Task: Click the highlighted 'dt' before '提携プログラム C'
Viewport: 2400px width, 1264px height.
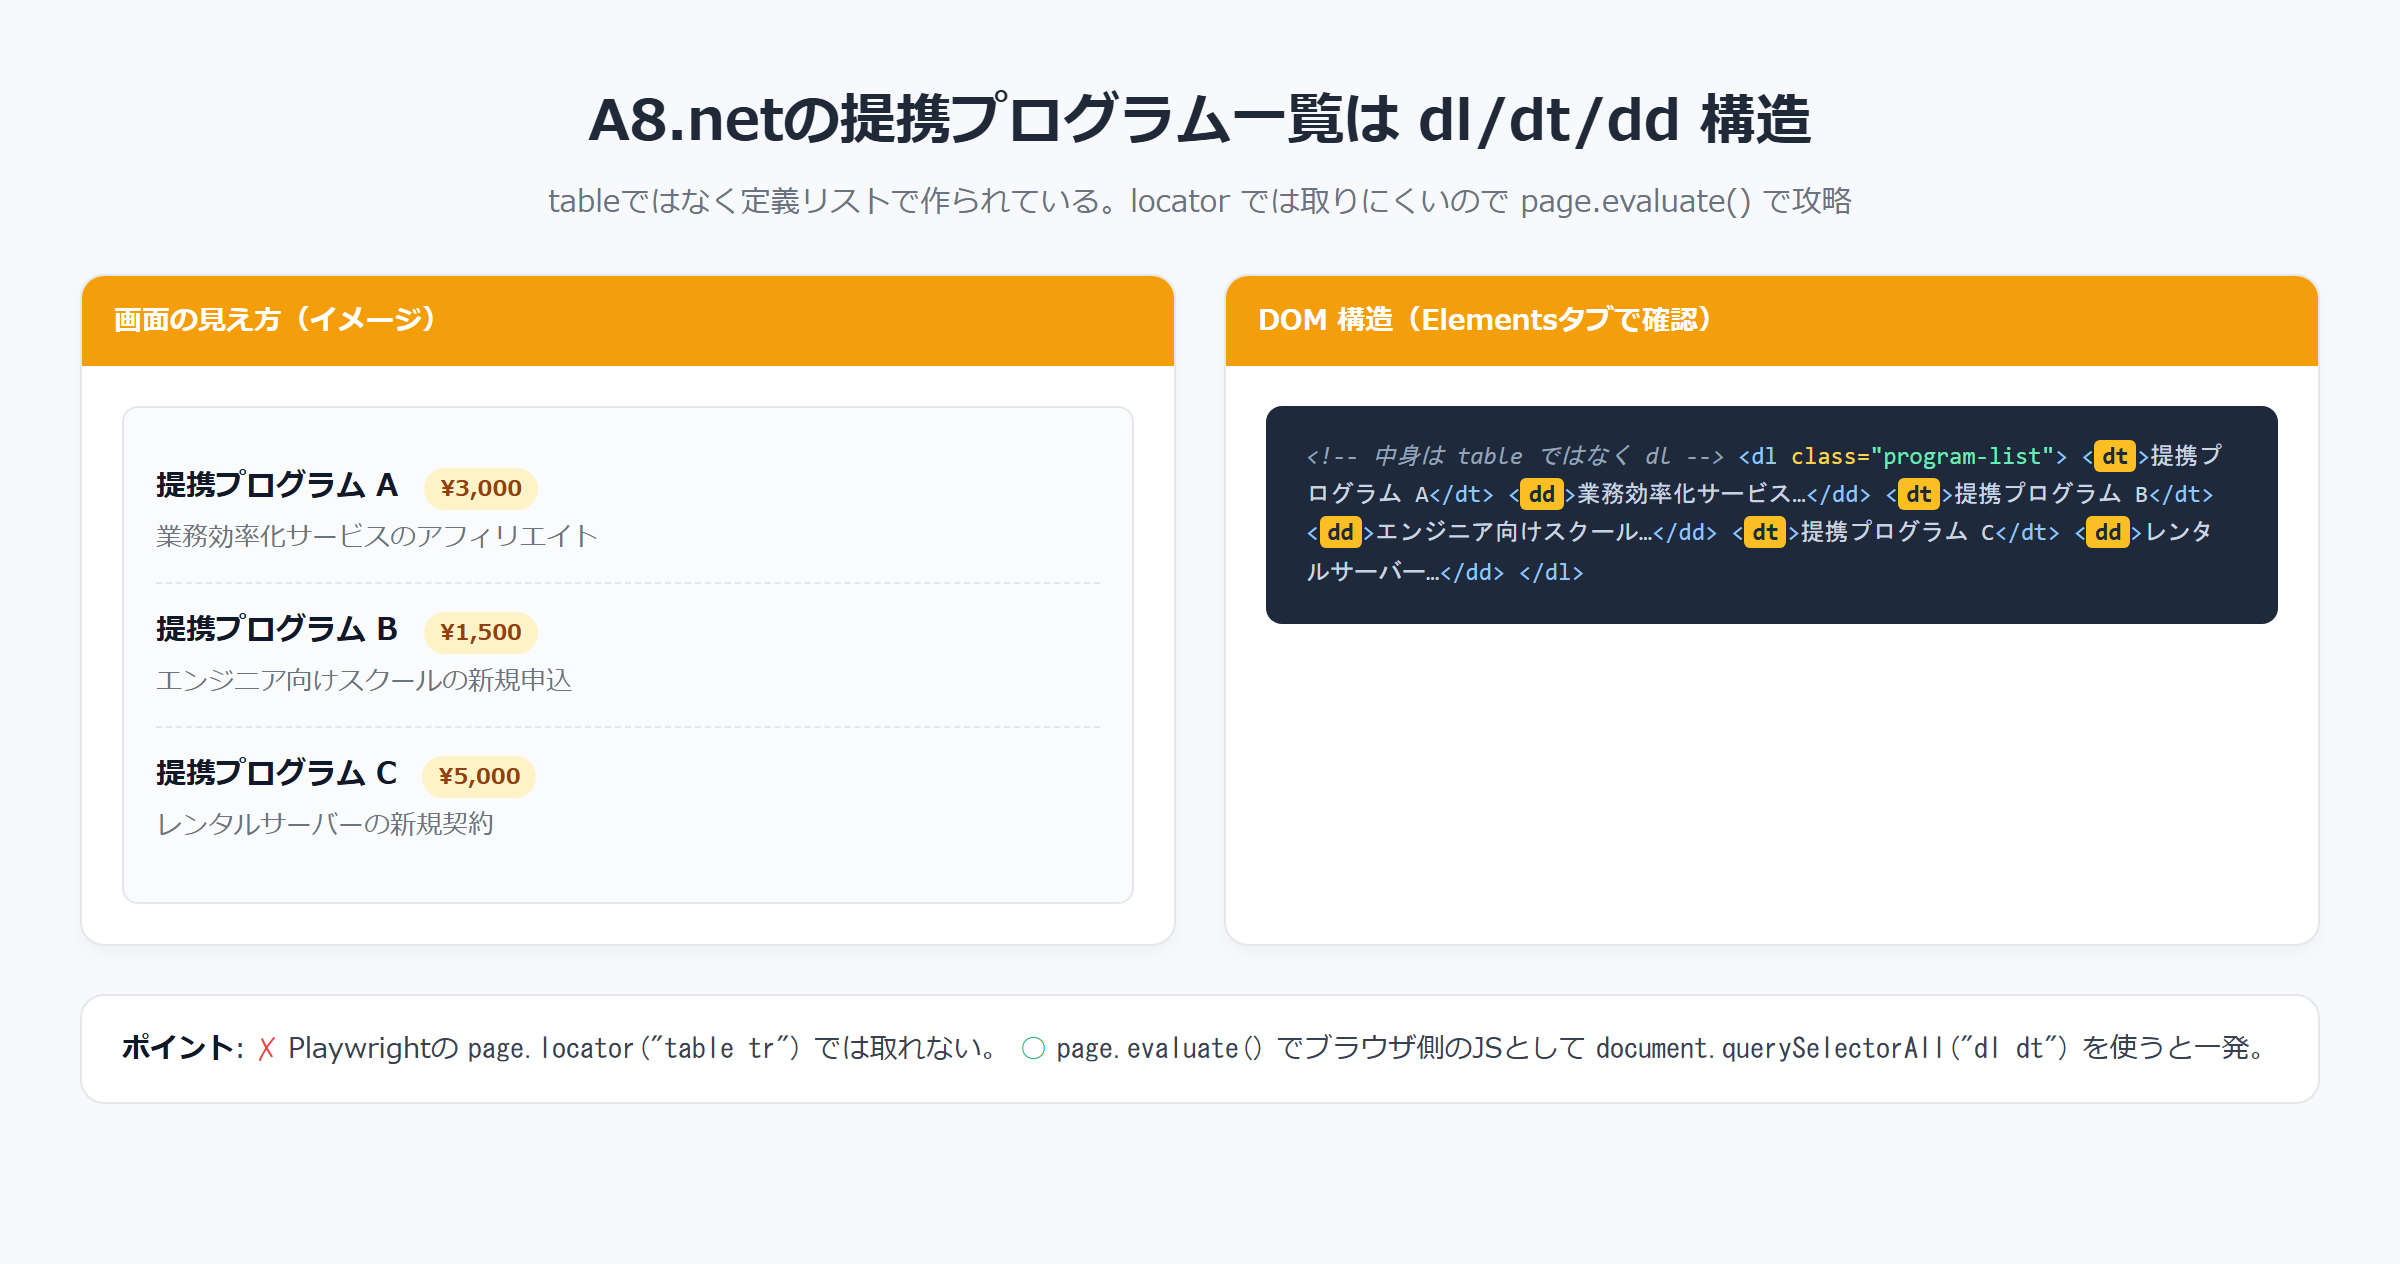Action: pos(1766,532)
